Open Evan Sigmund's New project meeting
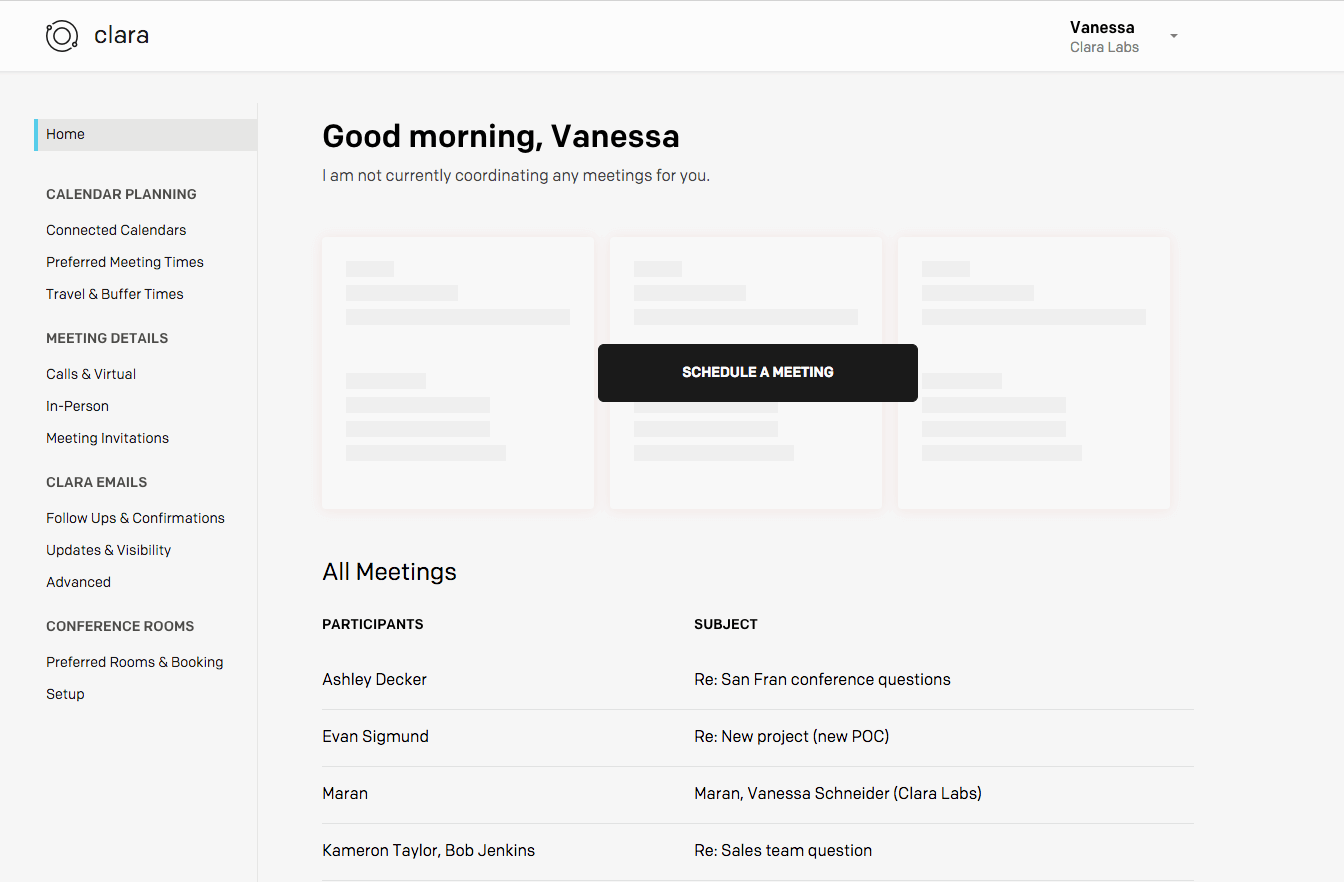 coord(791,737)
